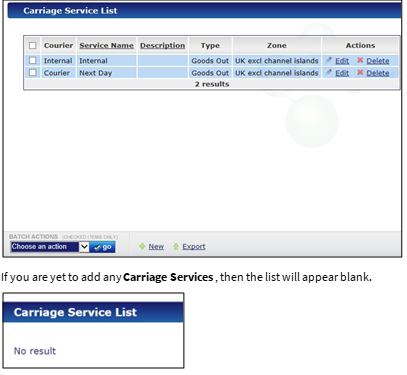The height and width of the screenshot is (375, 407).
Task: Check the box for the Internal service row
Action: pyautogui.click(x=33, y=60)
